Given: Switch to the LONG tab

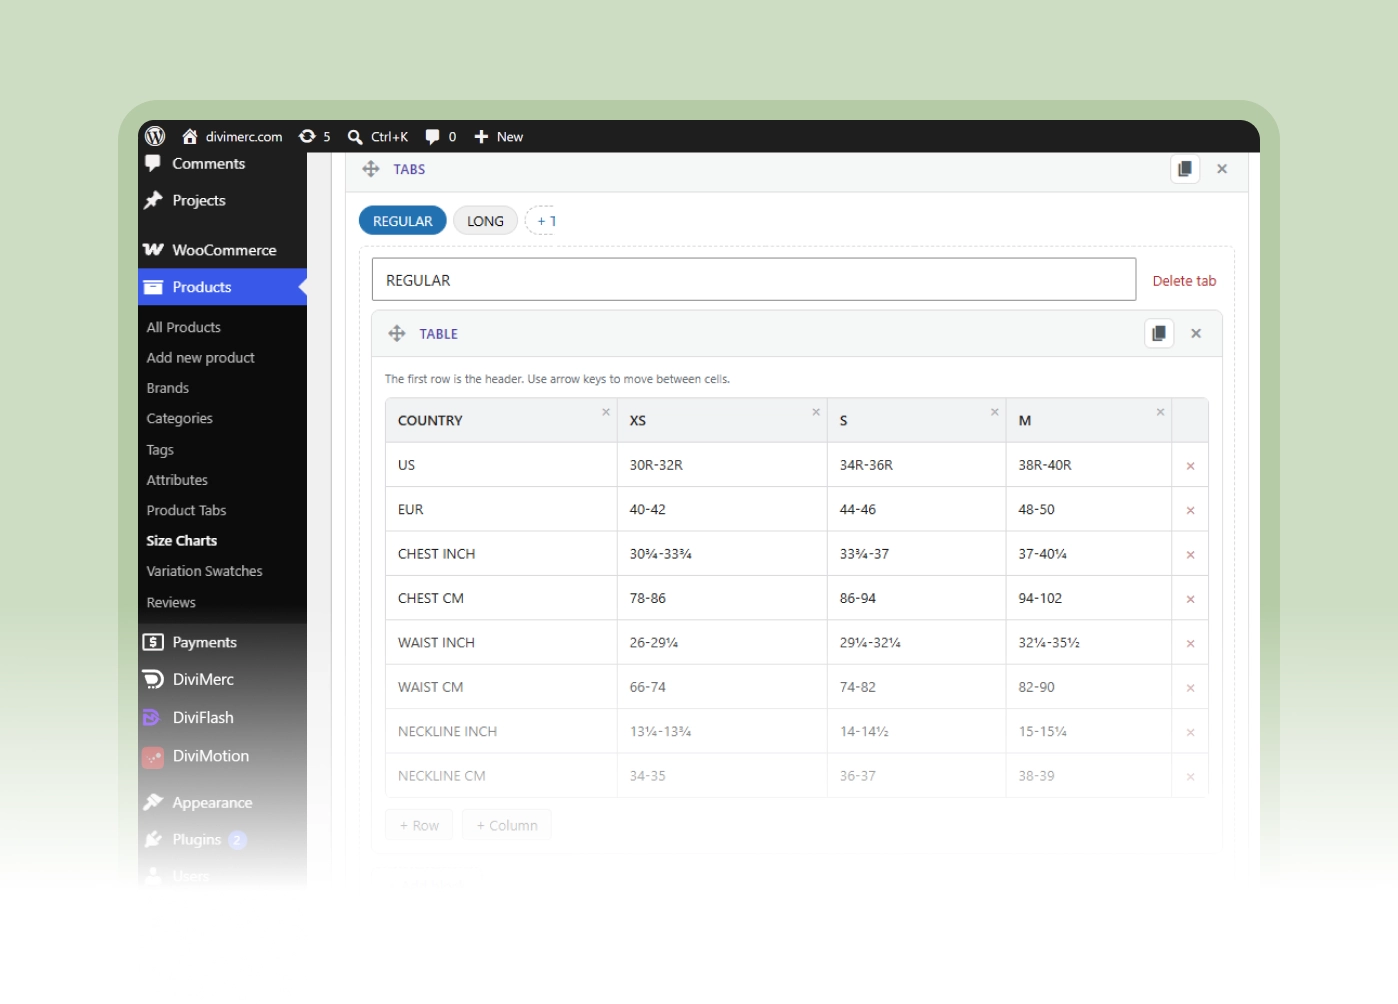Looking at the screenshot, I should 485,221.
